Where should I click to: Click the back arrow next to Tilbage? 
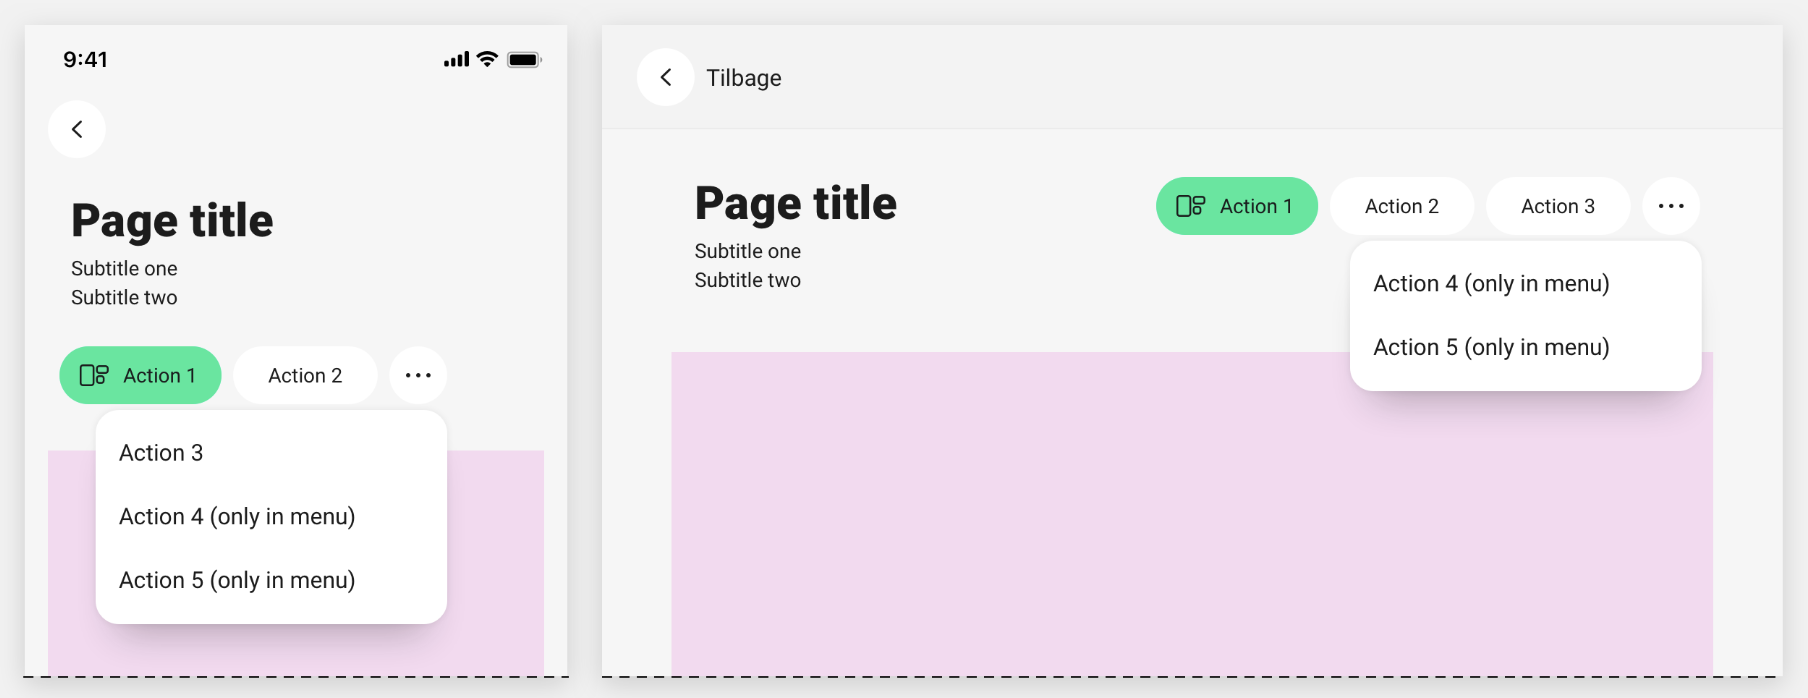coord(665,77)
